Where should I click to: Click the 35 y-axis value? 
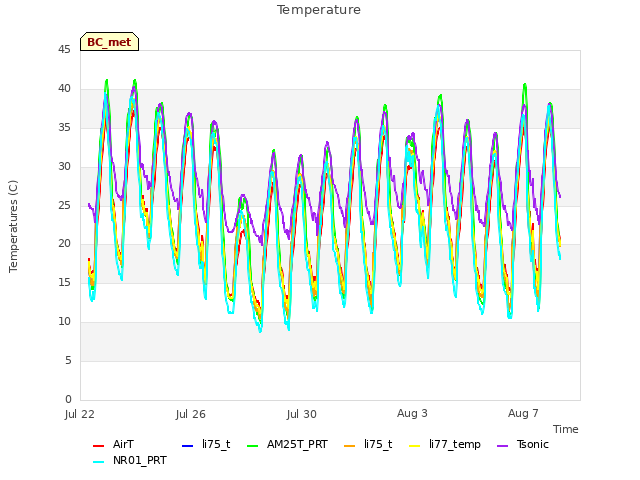(64, 127)
